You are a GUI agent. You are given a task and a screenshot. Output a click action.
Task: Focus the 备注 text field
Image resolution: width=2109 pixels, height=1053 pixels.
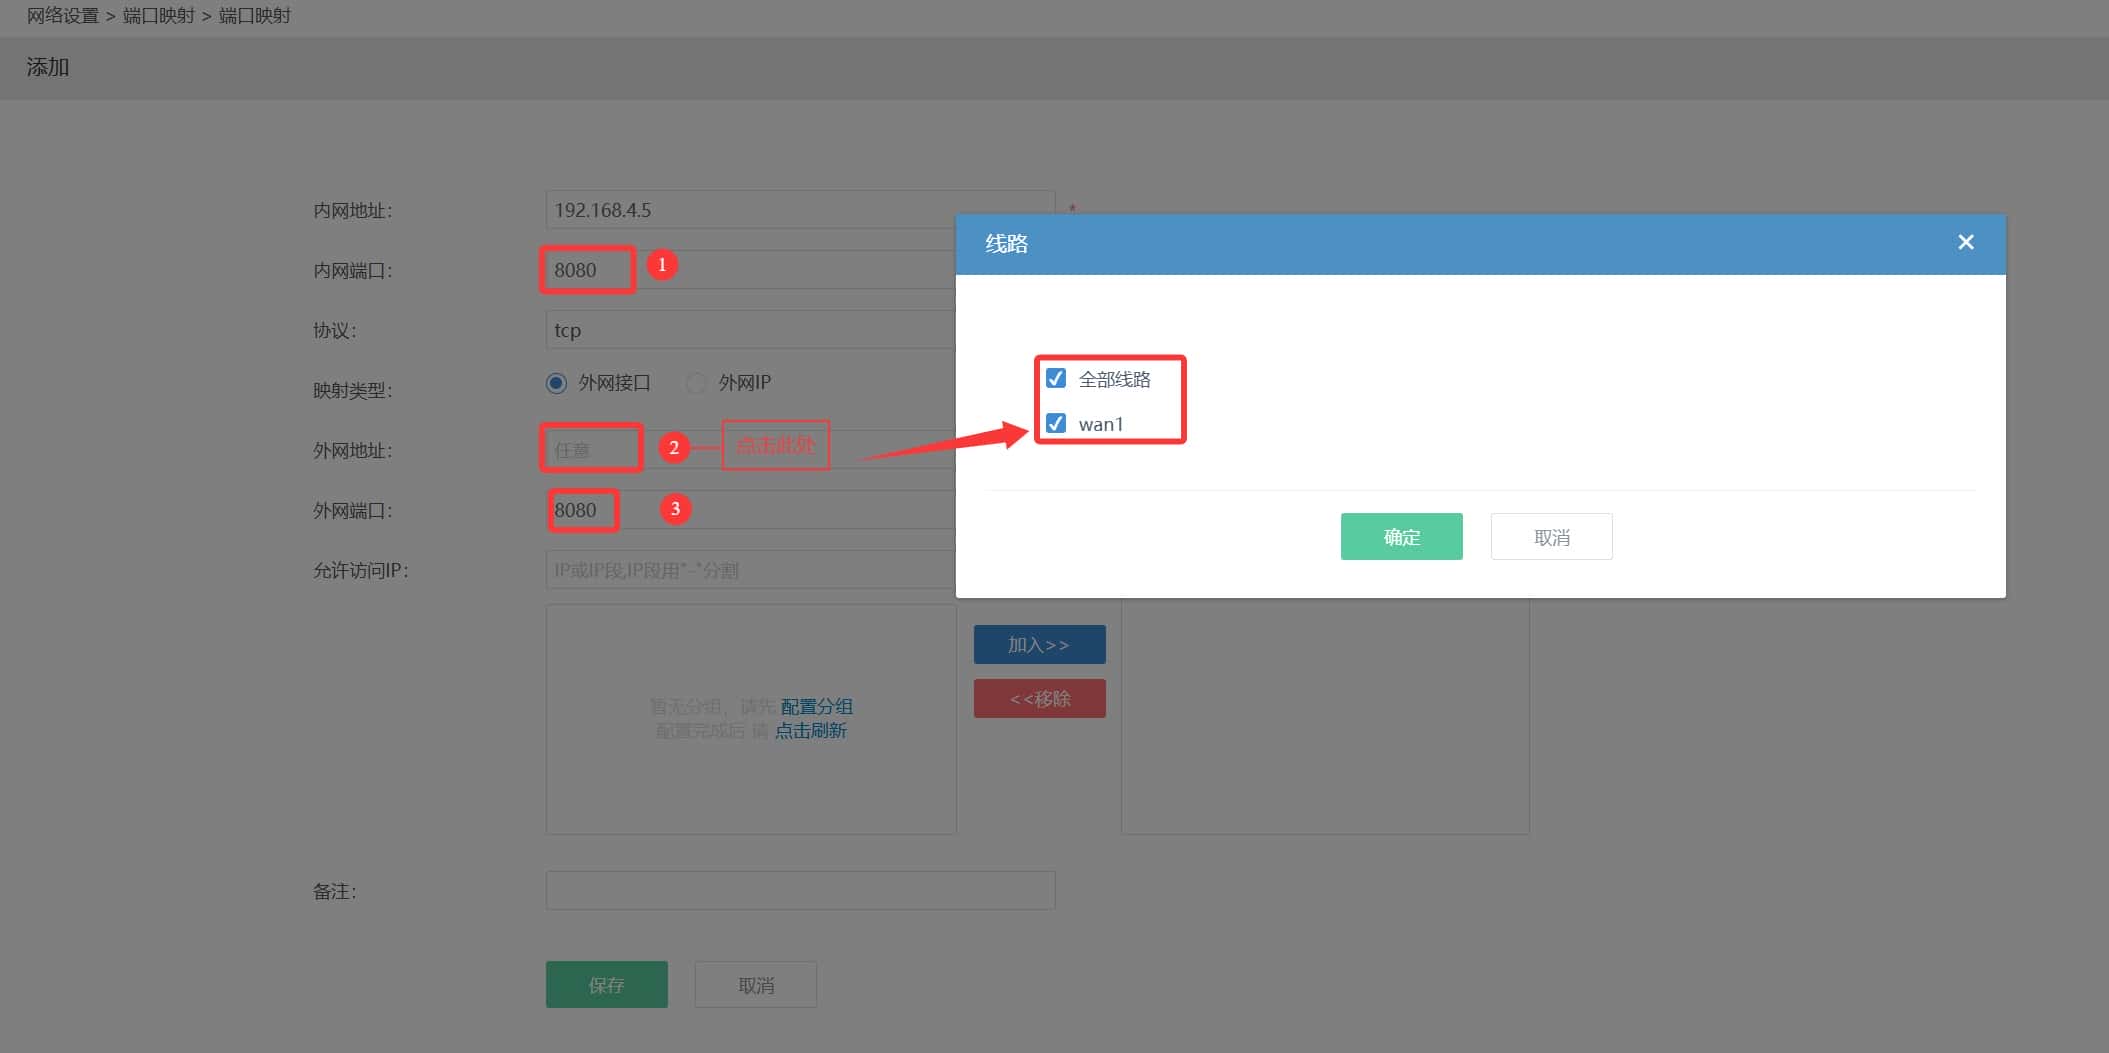800,890
